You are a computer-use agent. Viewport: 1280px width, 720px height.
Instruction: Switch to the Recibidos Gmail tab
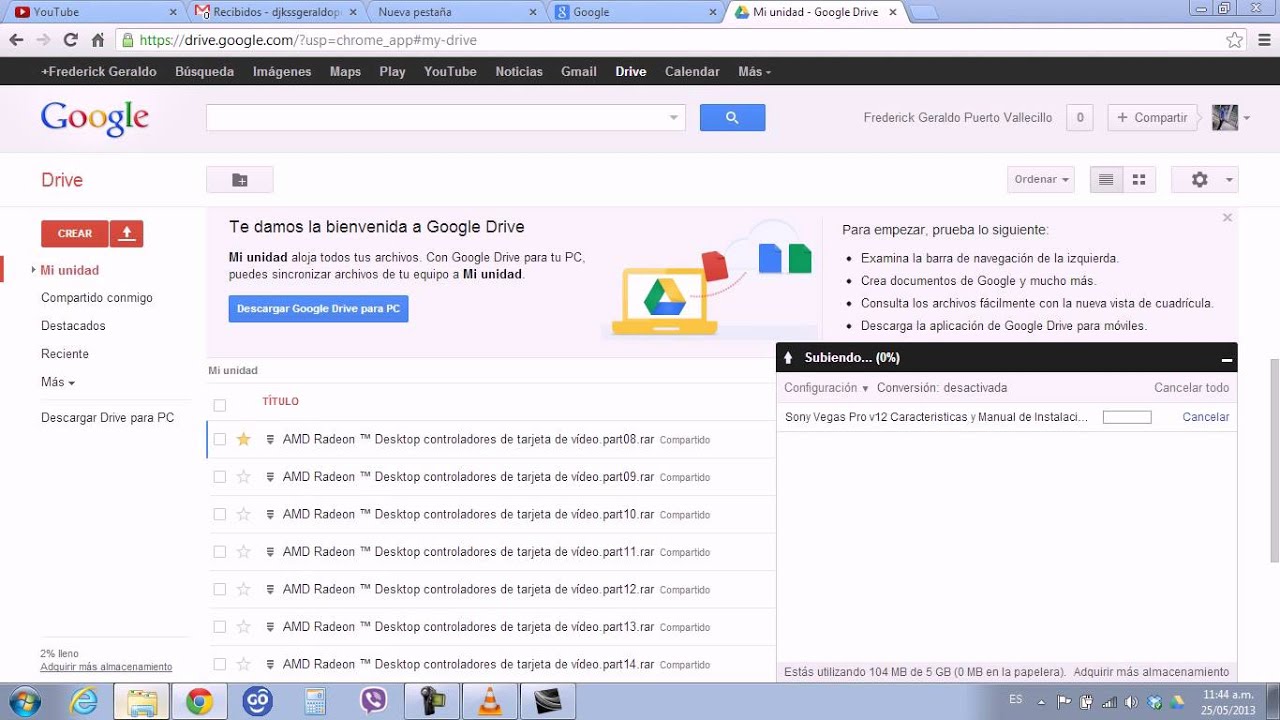[275, 12]
